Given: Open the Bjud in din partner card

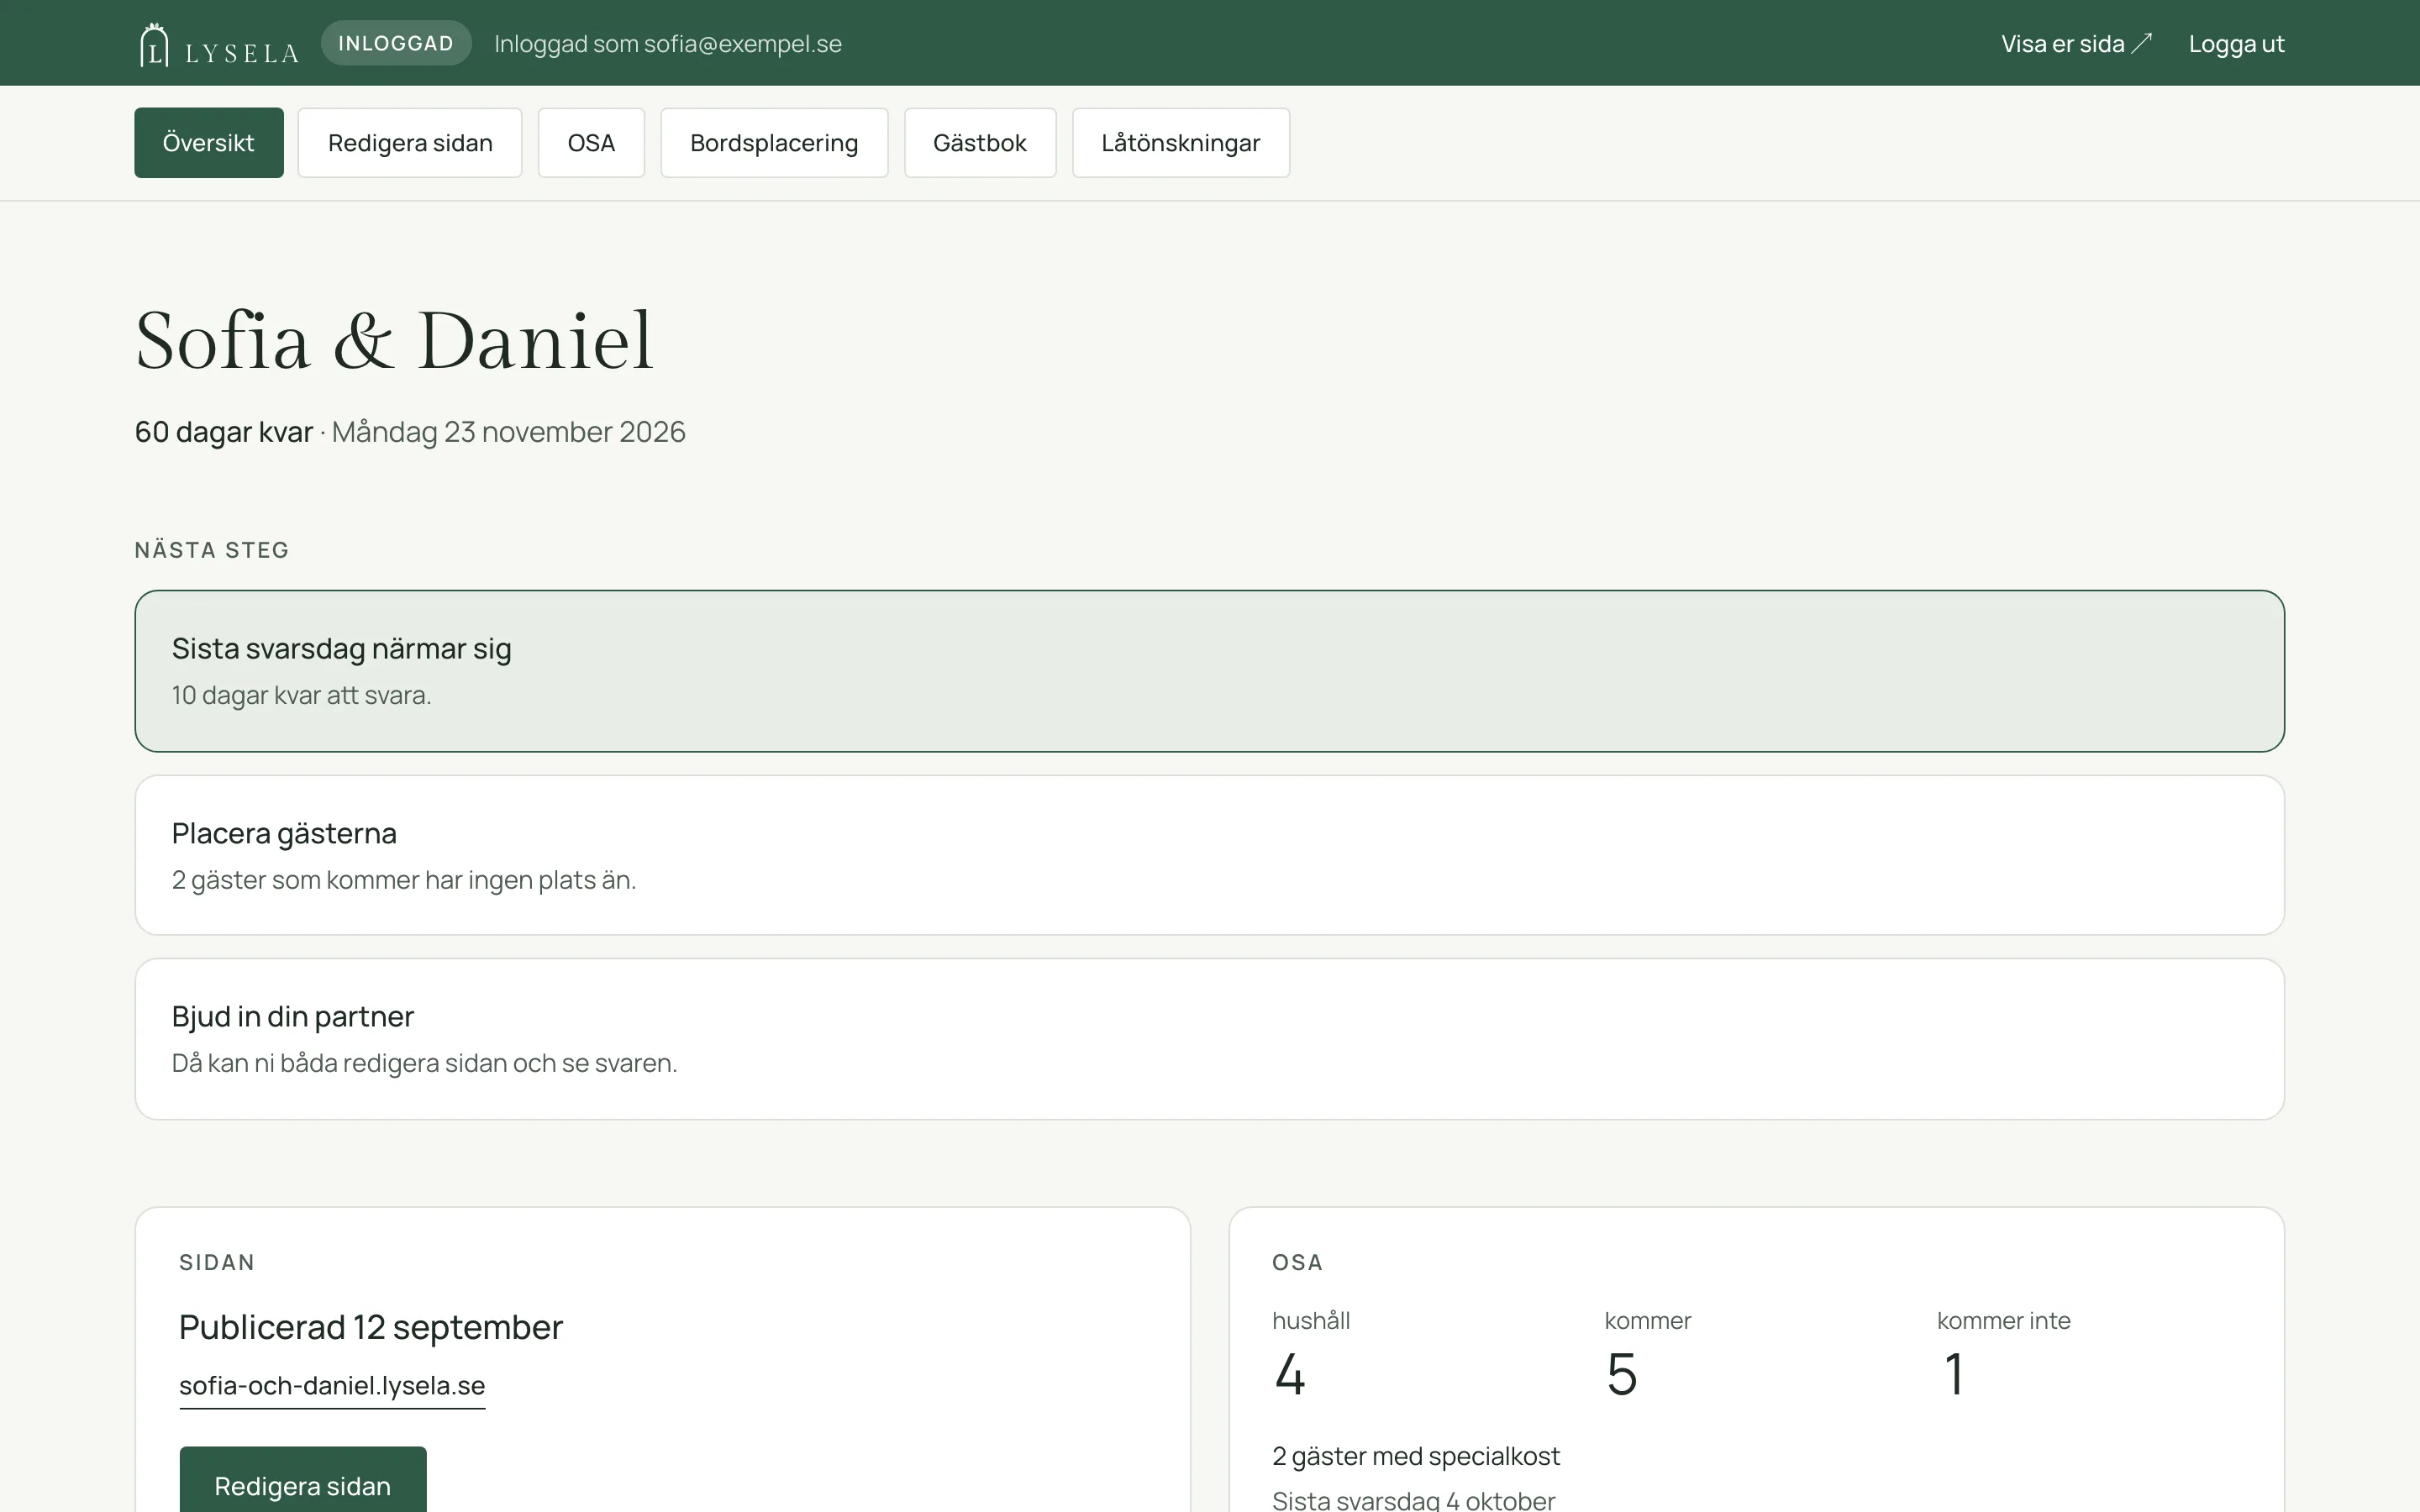Looking at the screenshot, I should coord(1210,1039).
